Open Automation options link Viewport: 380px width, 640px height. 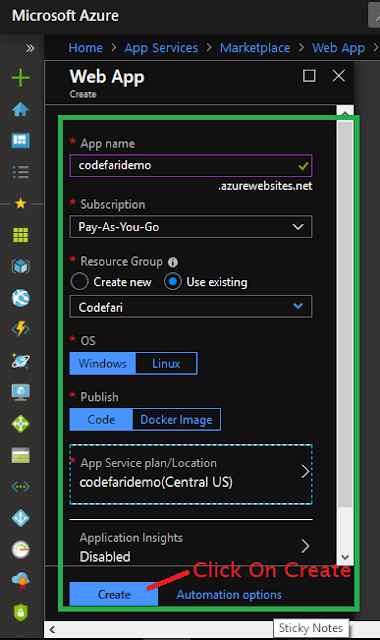229,595
